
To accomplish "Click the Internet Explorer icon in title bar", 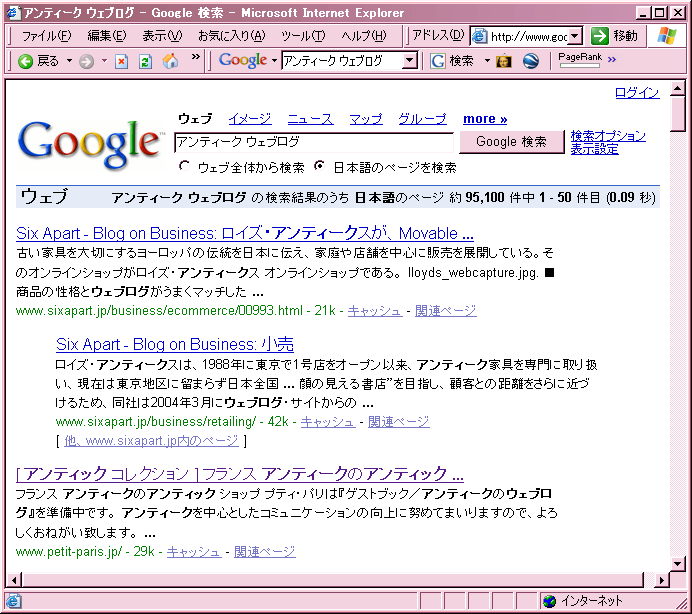I will (14, 13).
